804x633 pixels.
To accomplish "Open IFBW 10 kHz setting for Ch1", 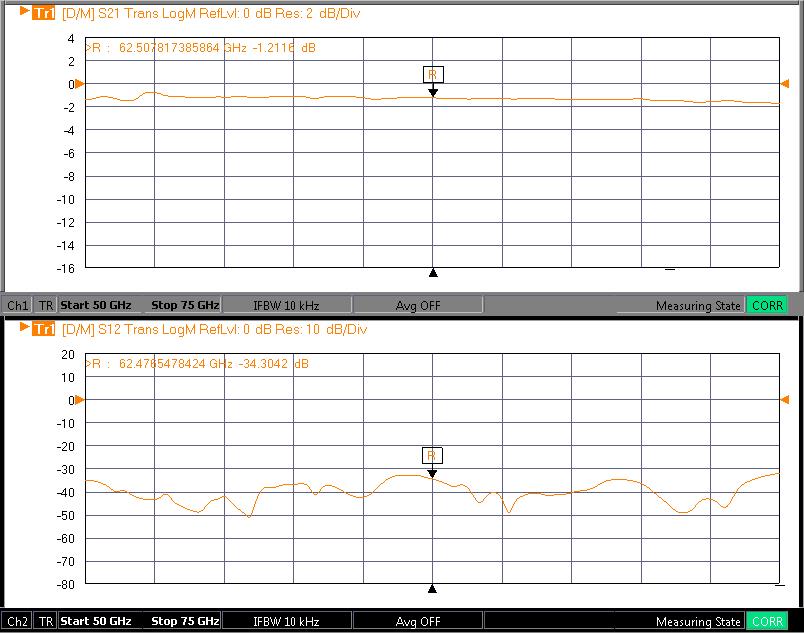I will tap(286, 305).
